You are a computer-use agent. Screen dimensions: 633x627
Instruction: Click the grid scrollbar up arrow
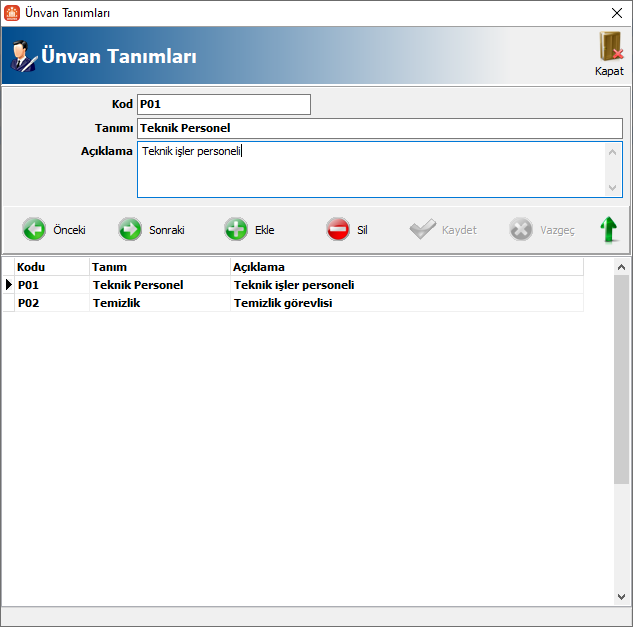(622, 267)
